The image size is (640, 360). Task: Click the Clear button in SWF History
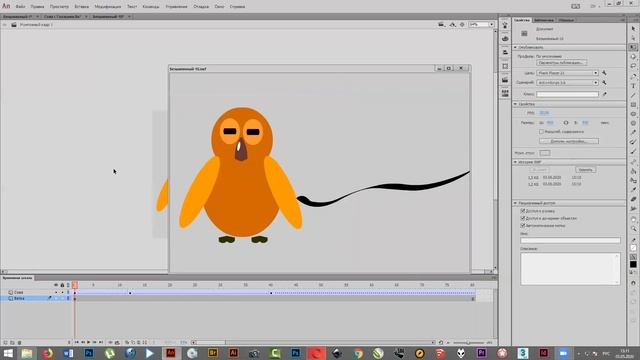[586, 170]
